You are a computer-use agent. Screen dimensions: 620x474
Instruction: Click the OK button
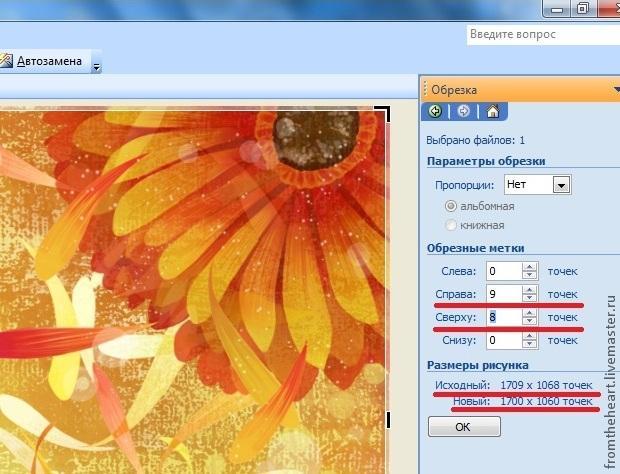pos(464,427)
